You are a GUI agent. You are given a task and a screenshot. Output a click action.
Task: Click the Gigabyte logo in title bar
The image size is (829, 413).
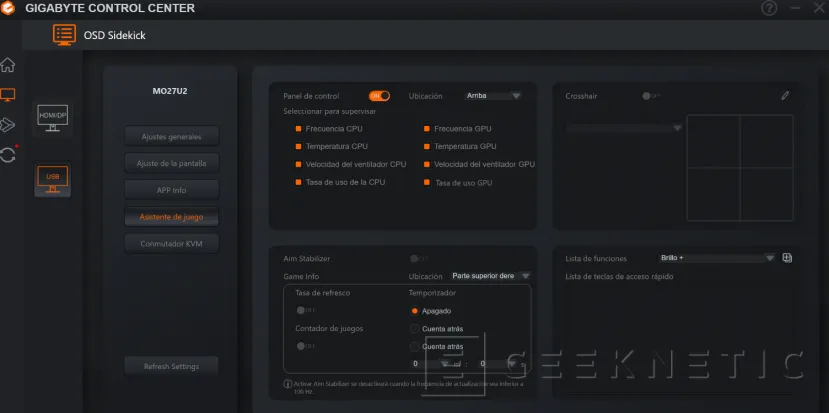point(9,9)
